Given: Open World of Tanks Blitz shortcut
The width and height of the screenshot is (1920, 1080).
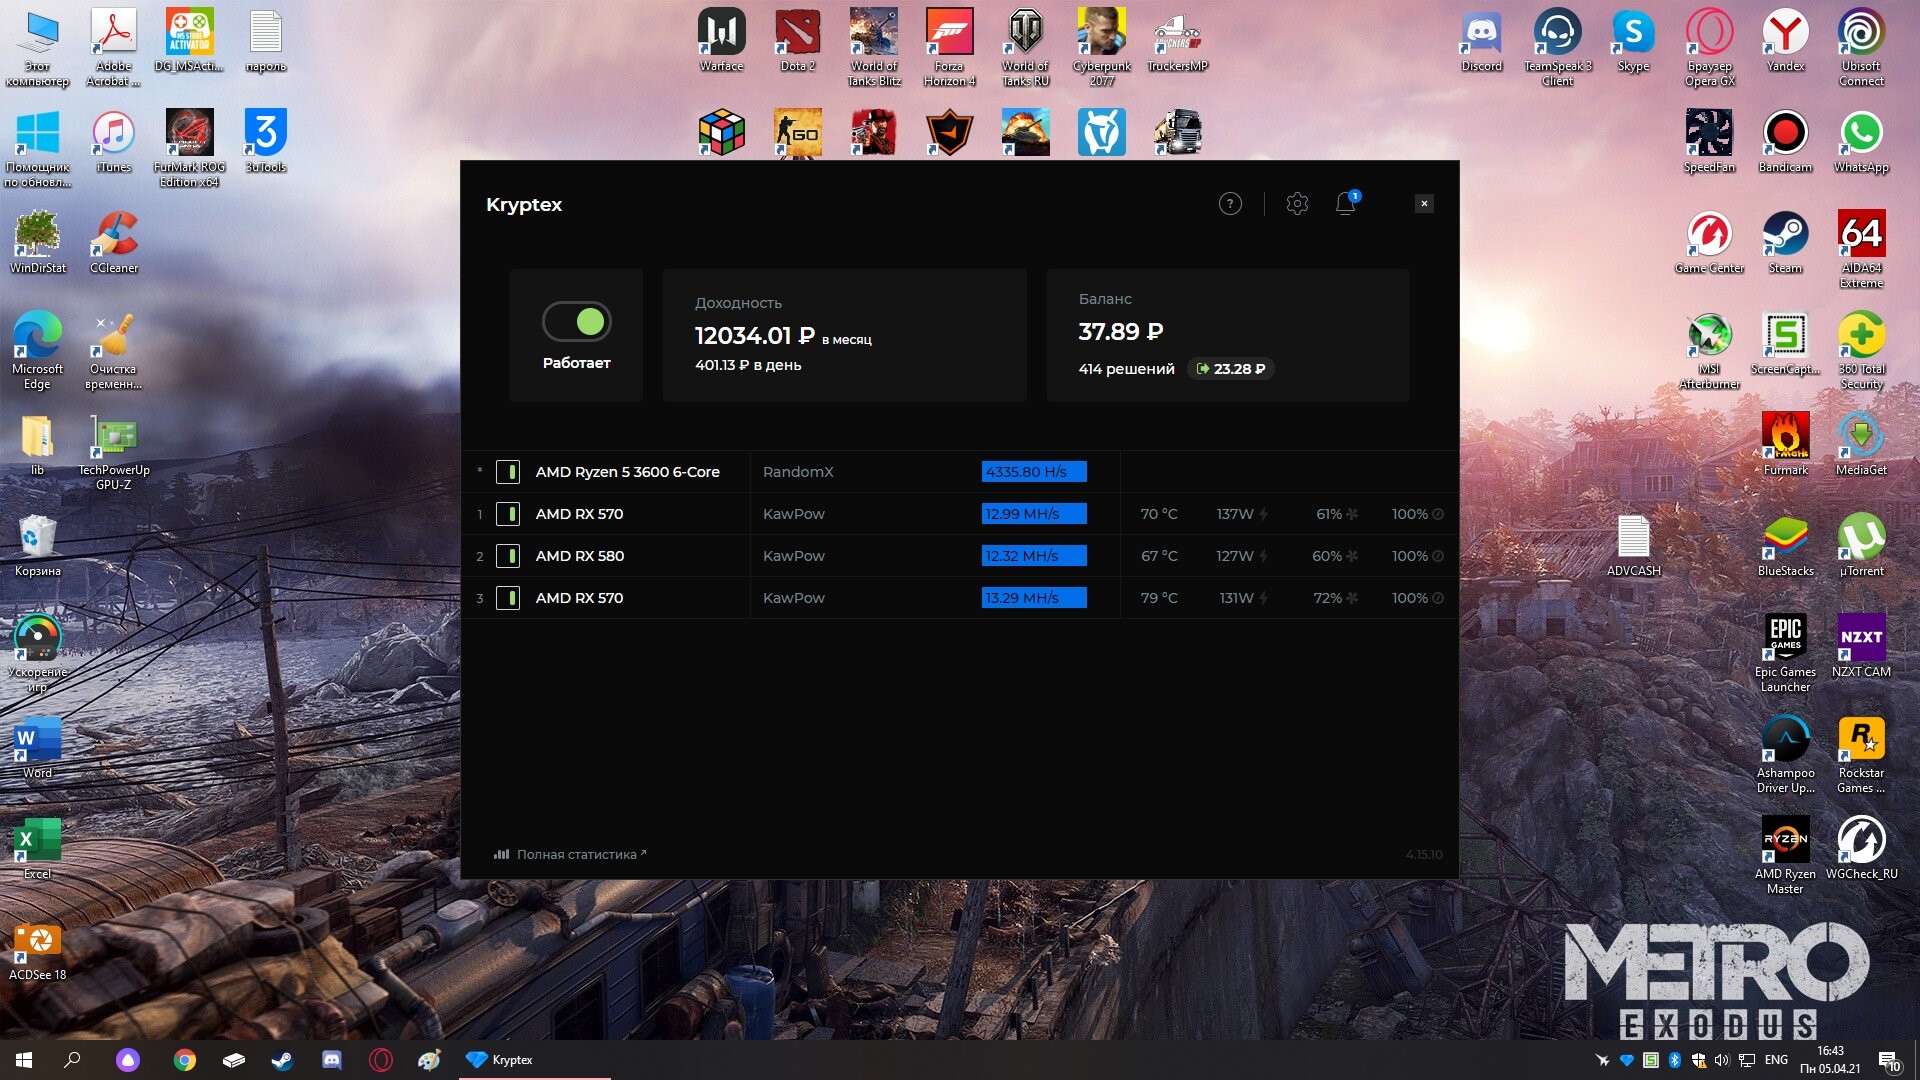Looking at the screenshot, I should 874,47.
